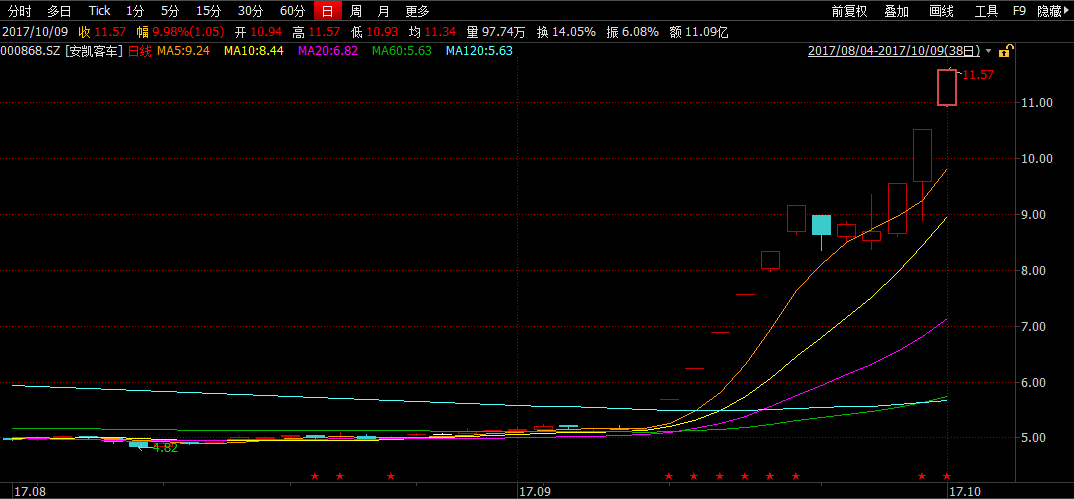
Task: Click the MA20:6.82 indicator label
Action: pos(327,51)
